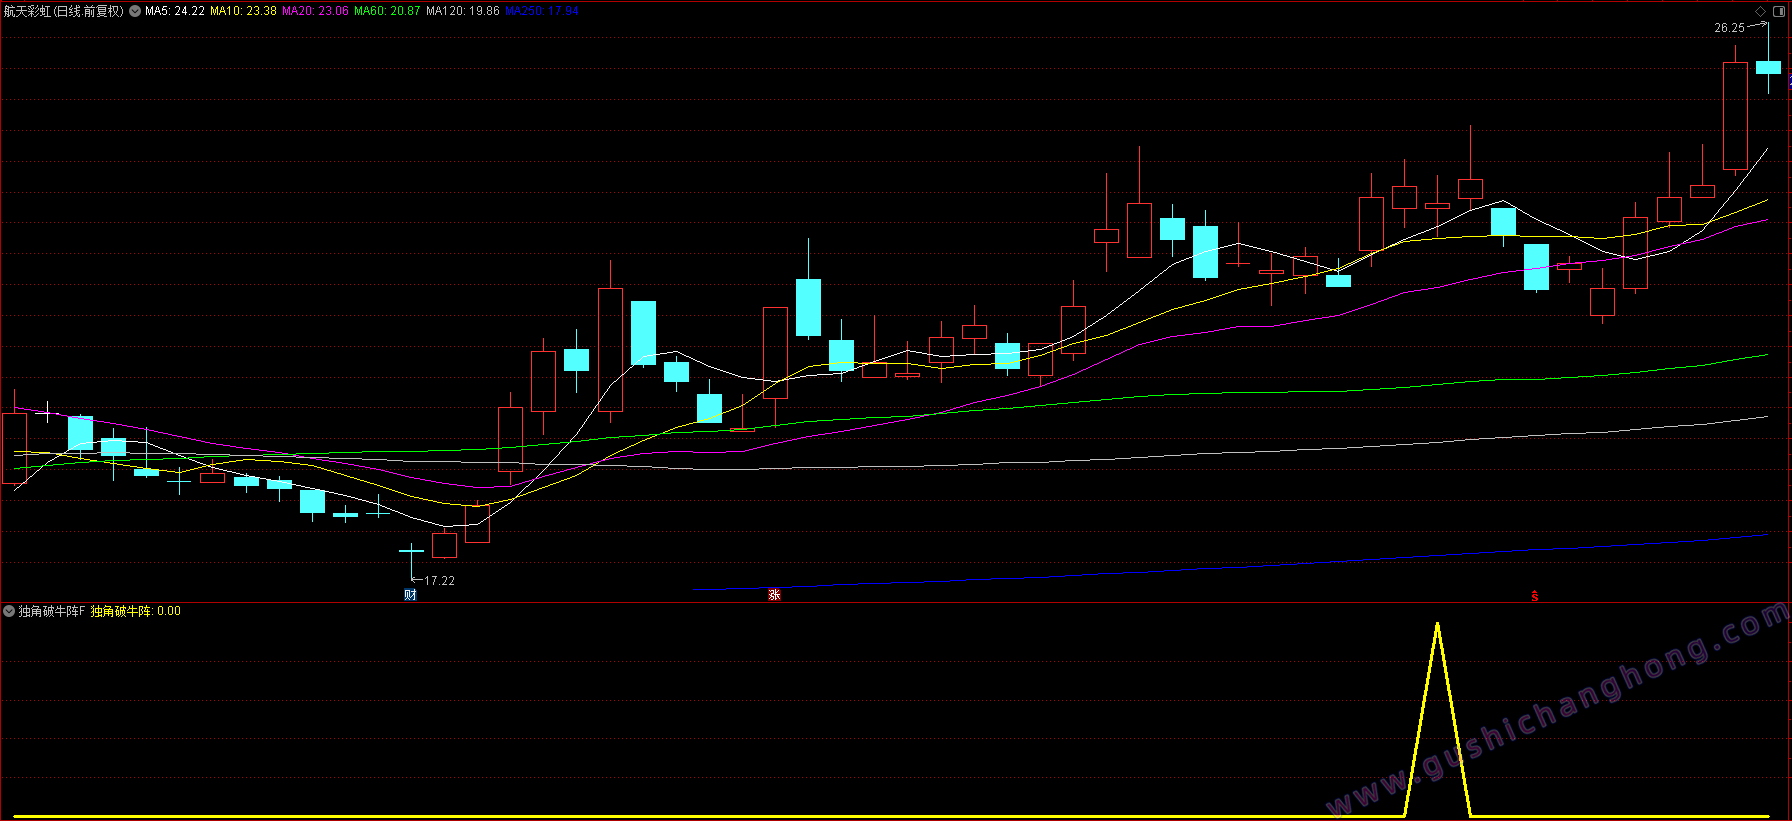Screen dimensions: 1792x821
Task: Expand the 航天彩虹 chart settings dropdown arrow
Action: coord(135,11)
